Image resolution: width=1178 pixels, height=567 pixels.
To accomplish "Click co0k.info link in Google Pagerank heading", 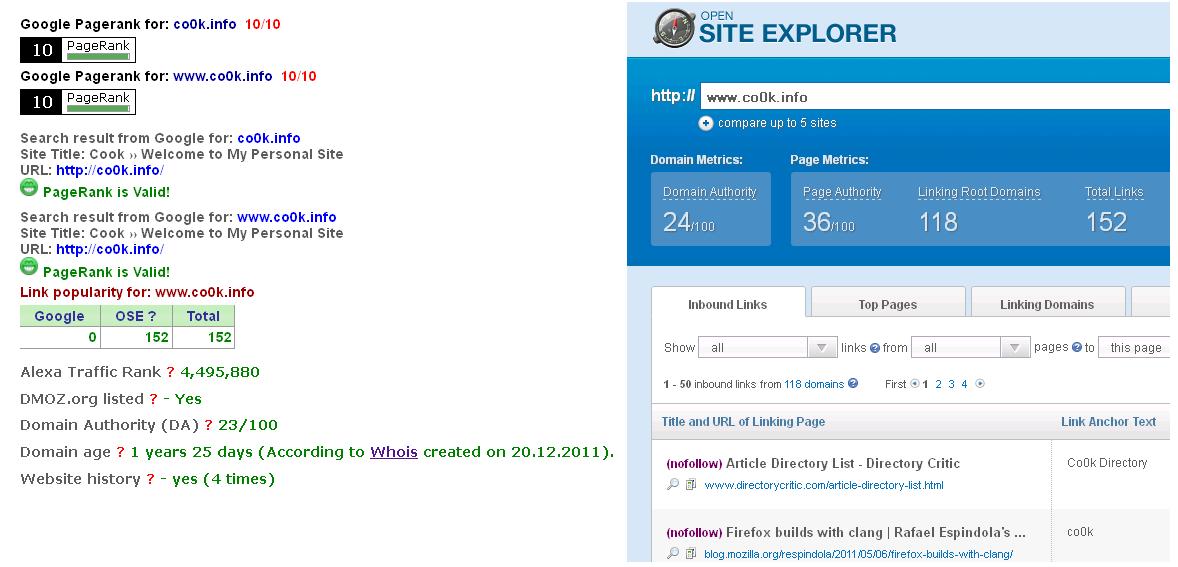I will 204,24.
